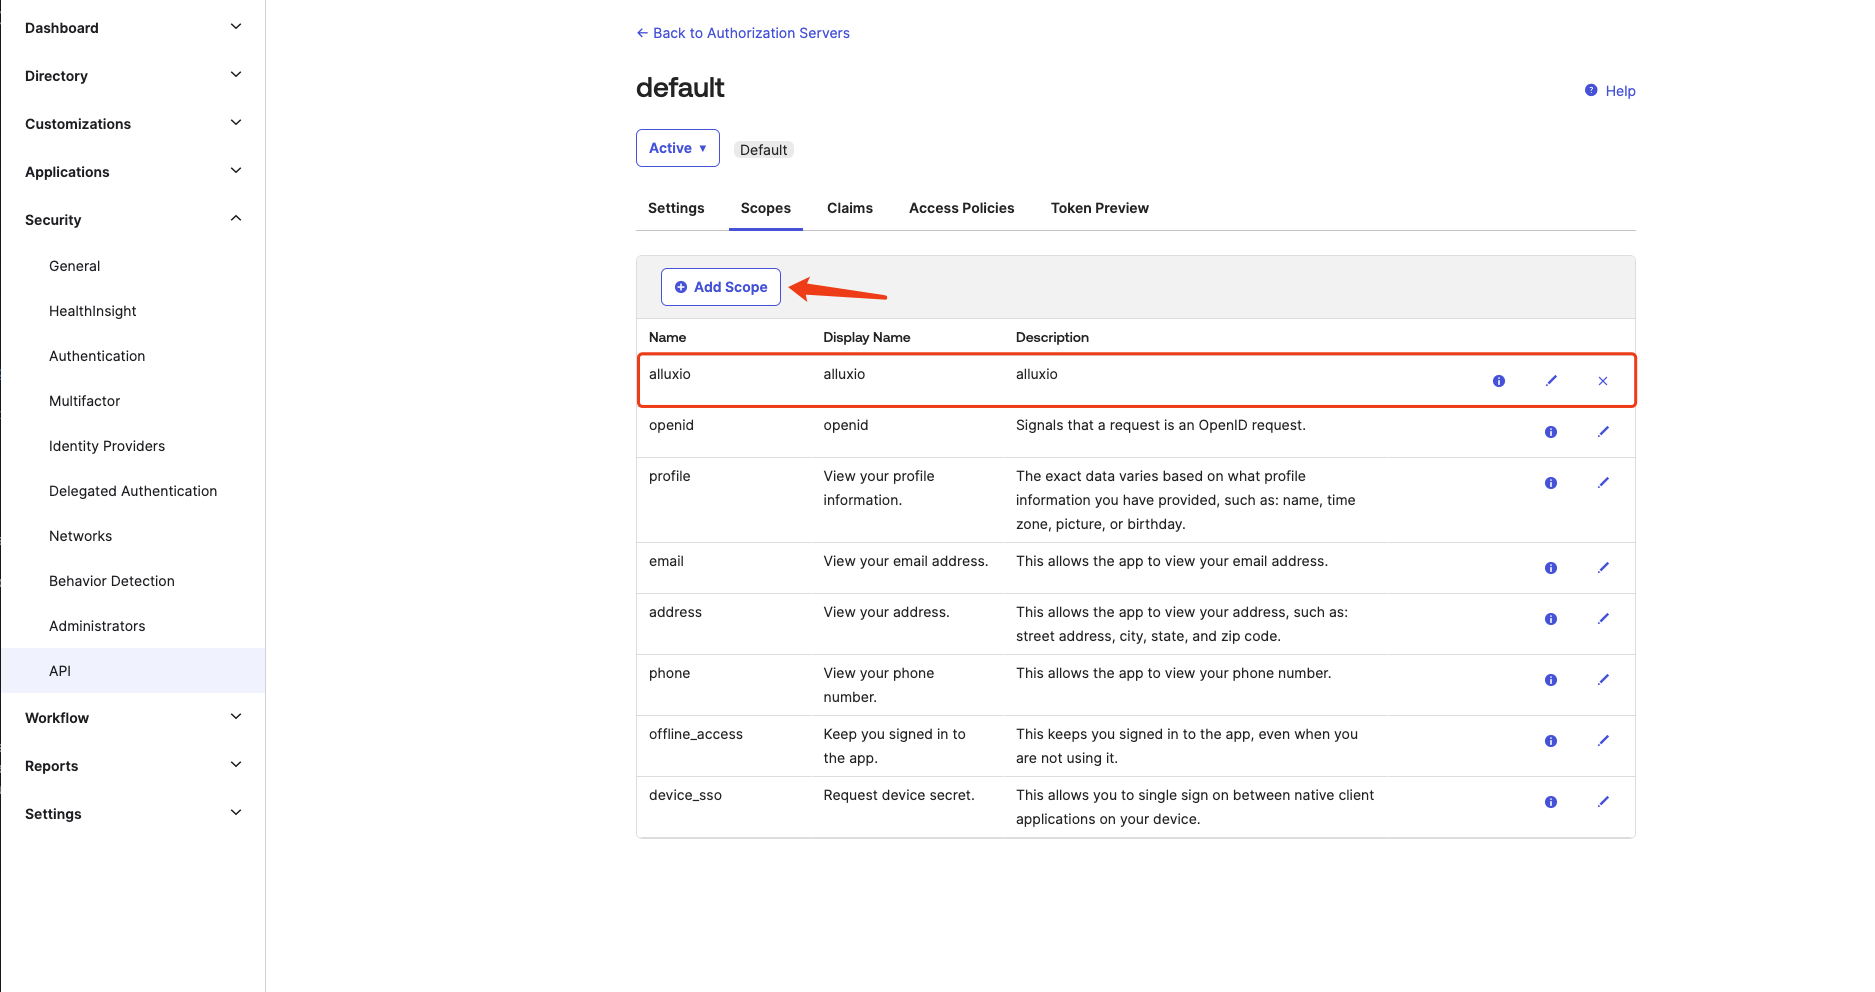Open the Active status dropdown
1875x992 pixels.
(677, 148)
